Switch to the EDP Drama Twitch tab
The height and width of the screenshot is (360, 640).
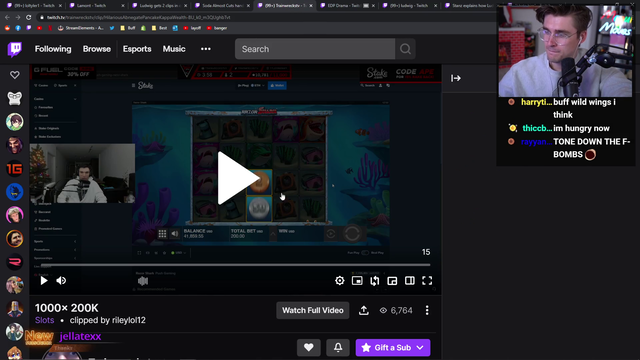[346, 6]
